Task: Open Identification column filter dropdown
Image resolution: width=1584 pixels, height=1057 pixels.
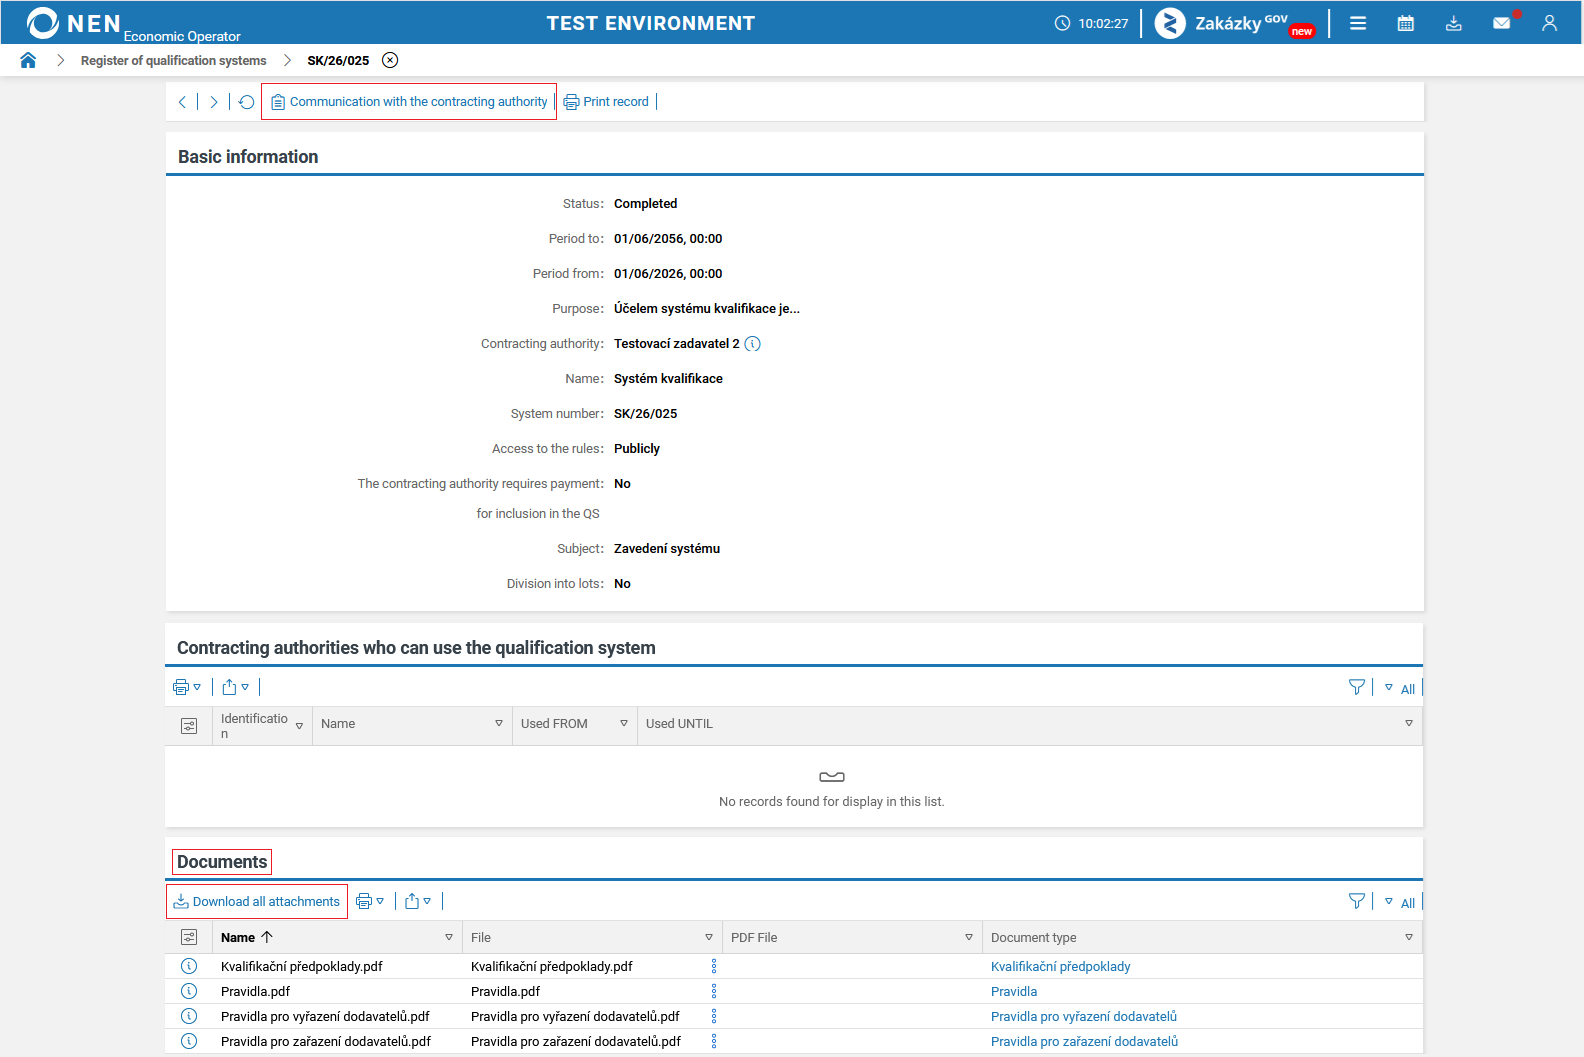Action: tap(299, 726)
